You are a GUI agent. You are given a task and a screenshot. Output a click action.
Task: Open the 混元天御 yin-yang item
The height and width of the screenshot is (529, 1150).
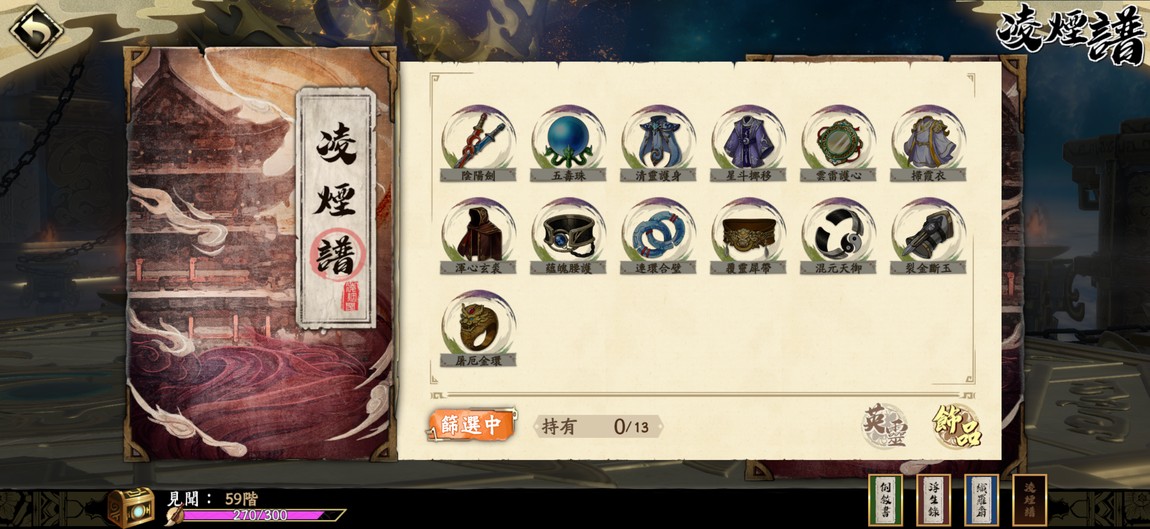(839, 236)
